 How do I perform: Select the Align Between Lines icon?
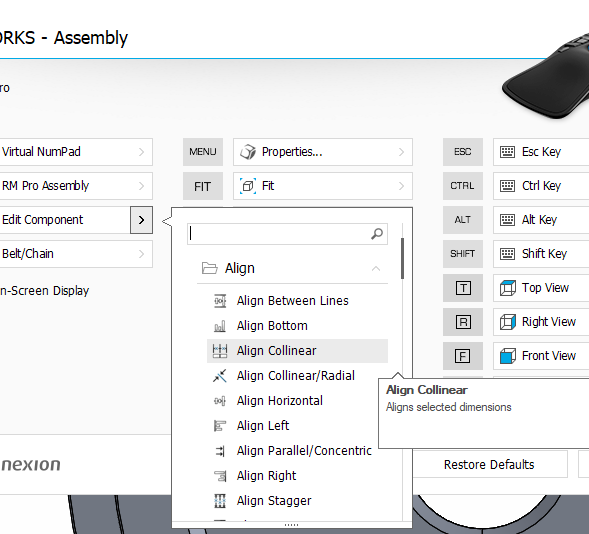[220, 301]
